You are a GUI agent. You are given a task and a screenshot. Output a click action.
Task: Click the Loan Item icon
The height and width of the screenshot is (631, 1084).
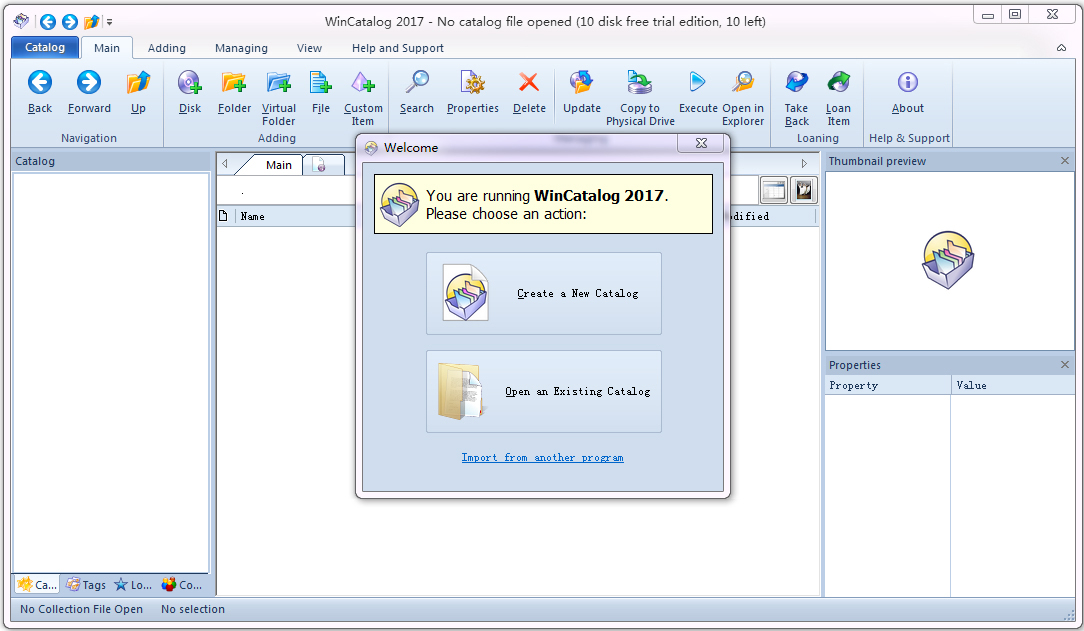click(839, 82)
